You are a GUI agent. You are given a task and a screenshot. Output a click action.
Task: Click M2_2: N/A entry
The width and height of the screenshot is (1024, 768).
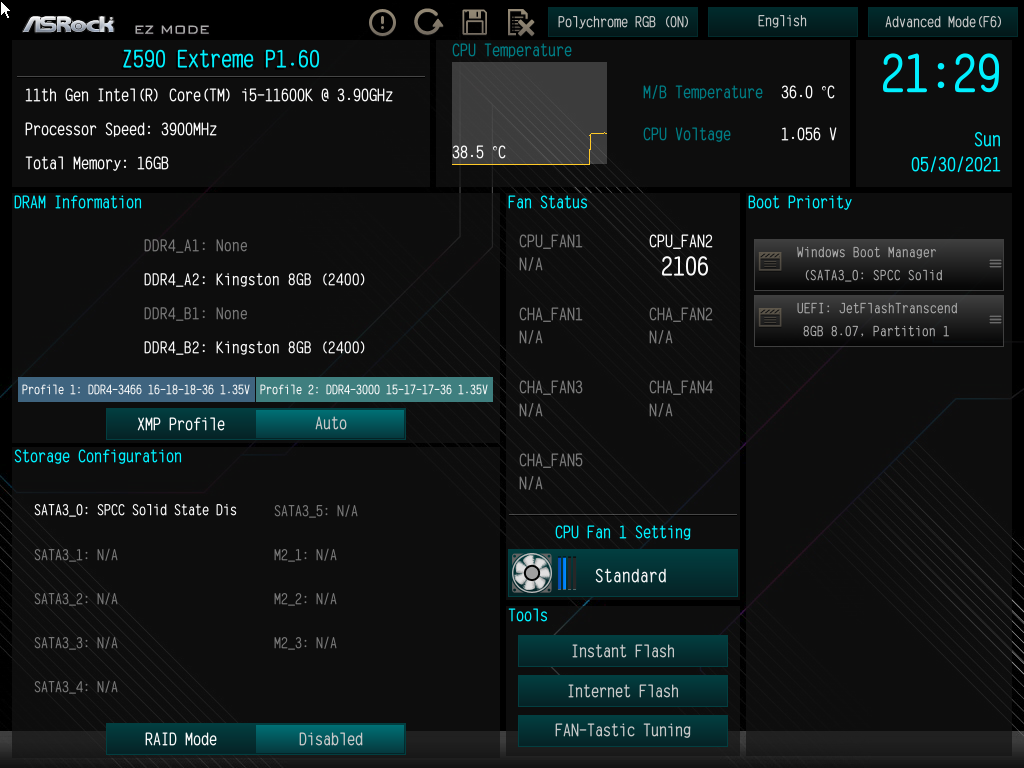[x=305, y=599]
